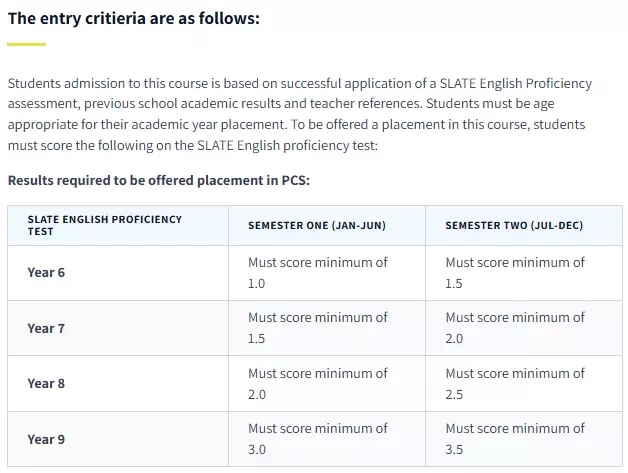Click the text "SLATE English proficiency test:" in paragraph
This screenshot has width=628, height=473.
pyautogui.click(x=288, y=145)
